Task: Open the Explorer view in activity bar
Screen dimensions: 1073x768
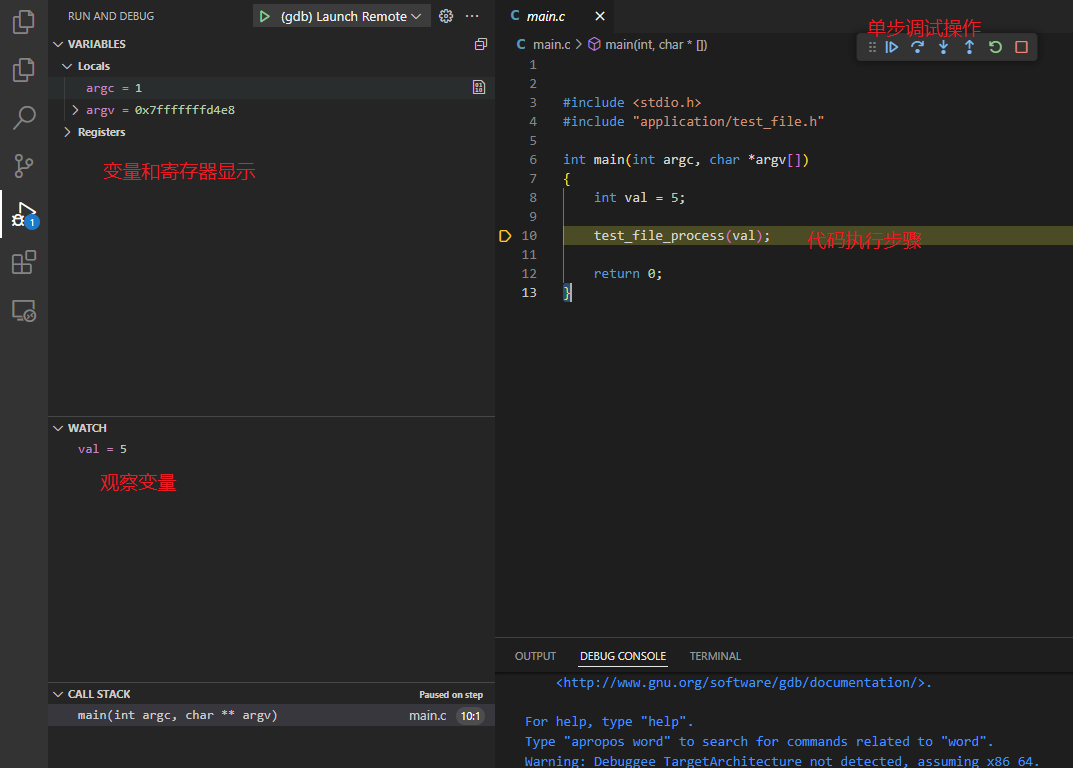Action: 23,22
